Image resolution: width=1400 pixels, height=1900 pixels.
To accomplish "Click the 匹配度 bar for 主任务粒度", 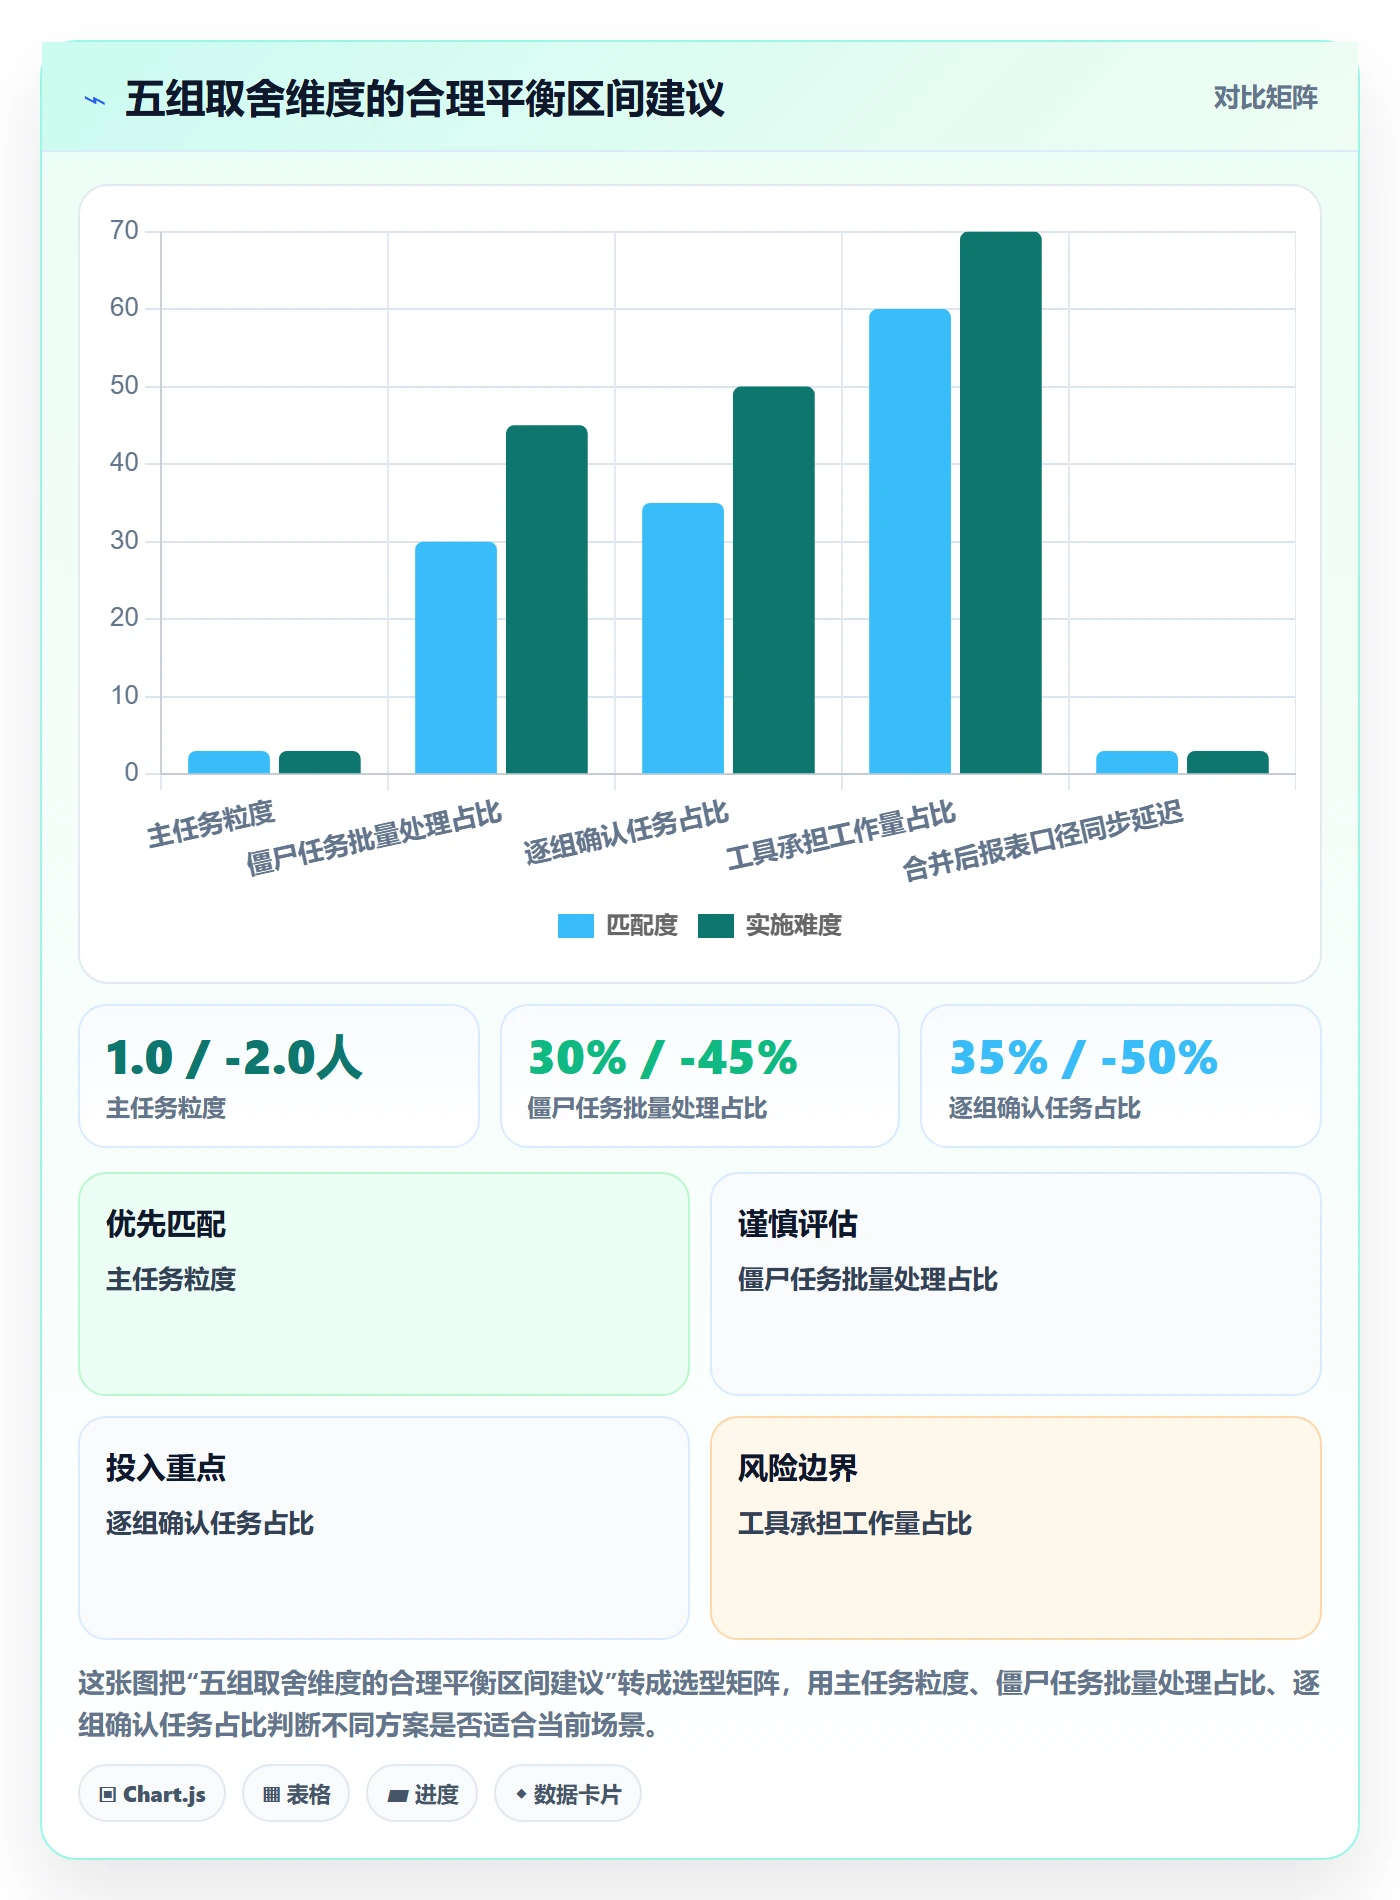I will (229, 762).
